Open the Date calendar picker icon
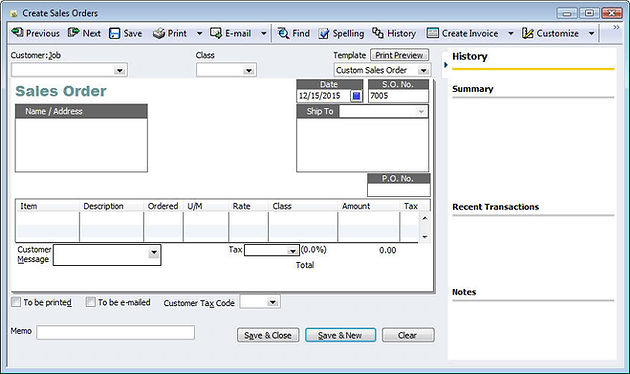 [x=356, y=96]
